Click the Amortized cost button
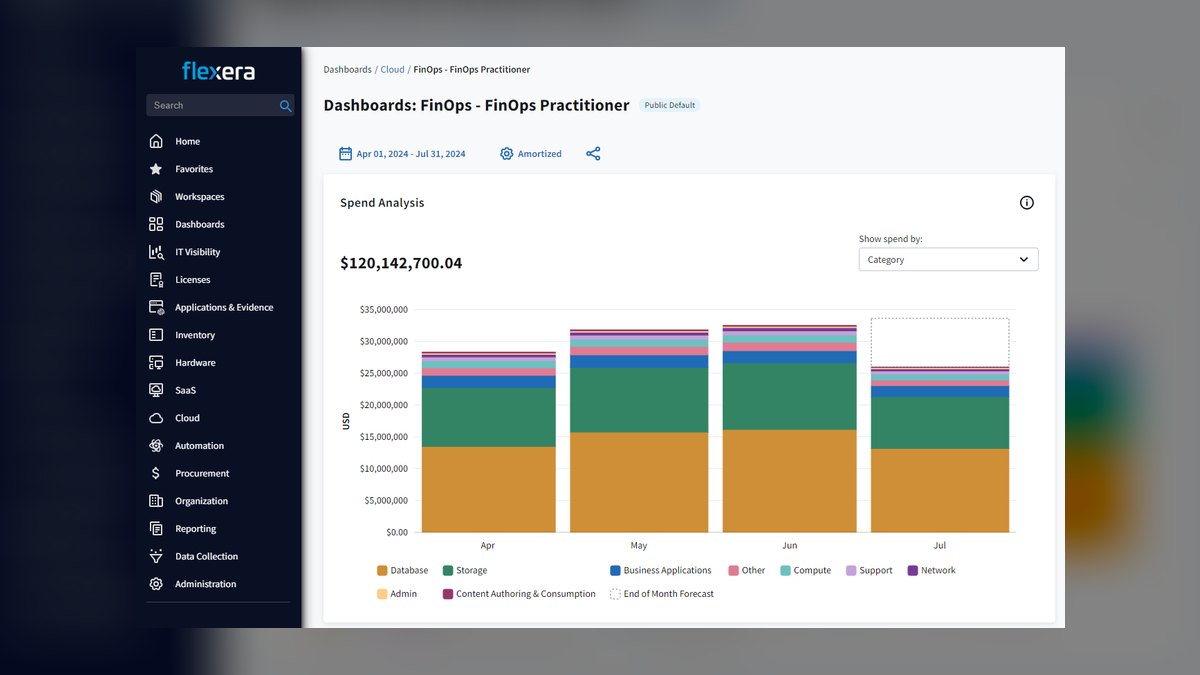 [531, 154]
